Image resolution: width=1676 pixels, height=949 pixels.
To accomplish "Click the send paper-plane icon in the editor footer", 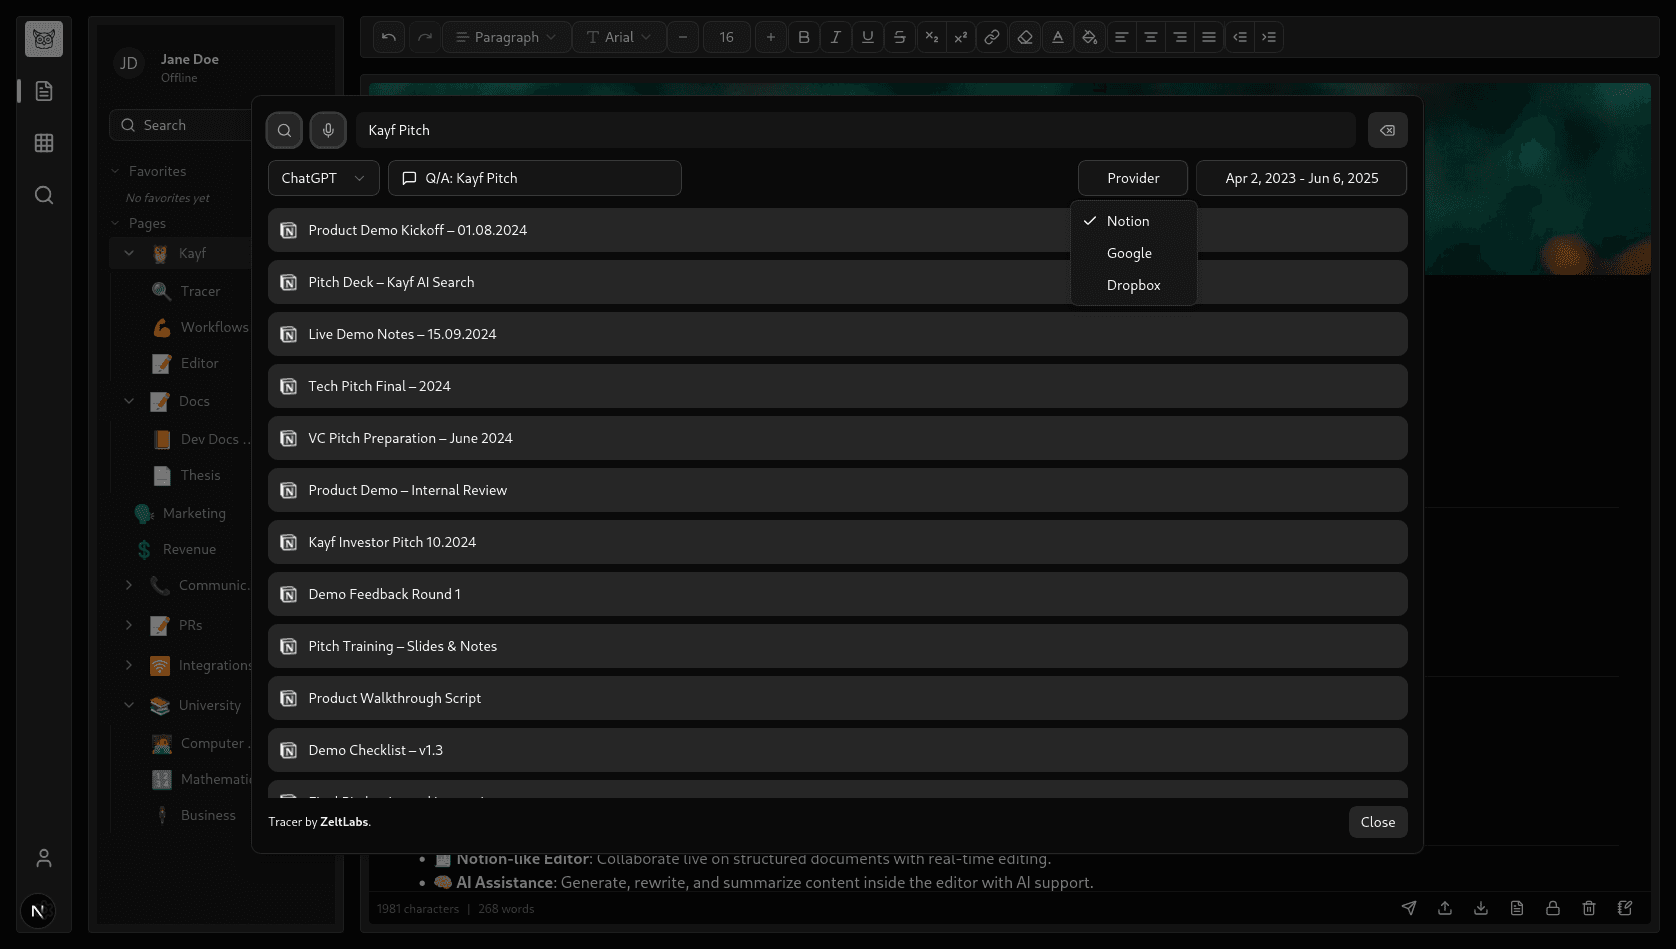I will (x=1409, y=908).
